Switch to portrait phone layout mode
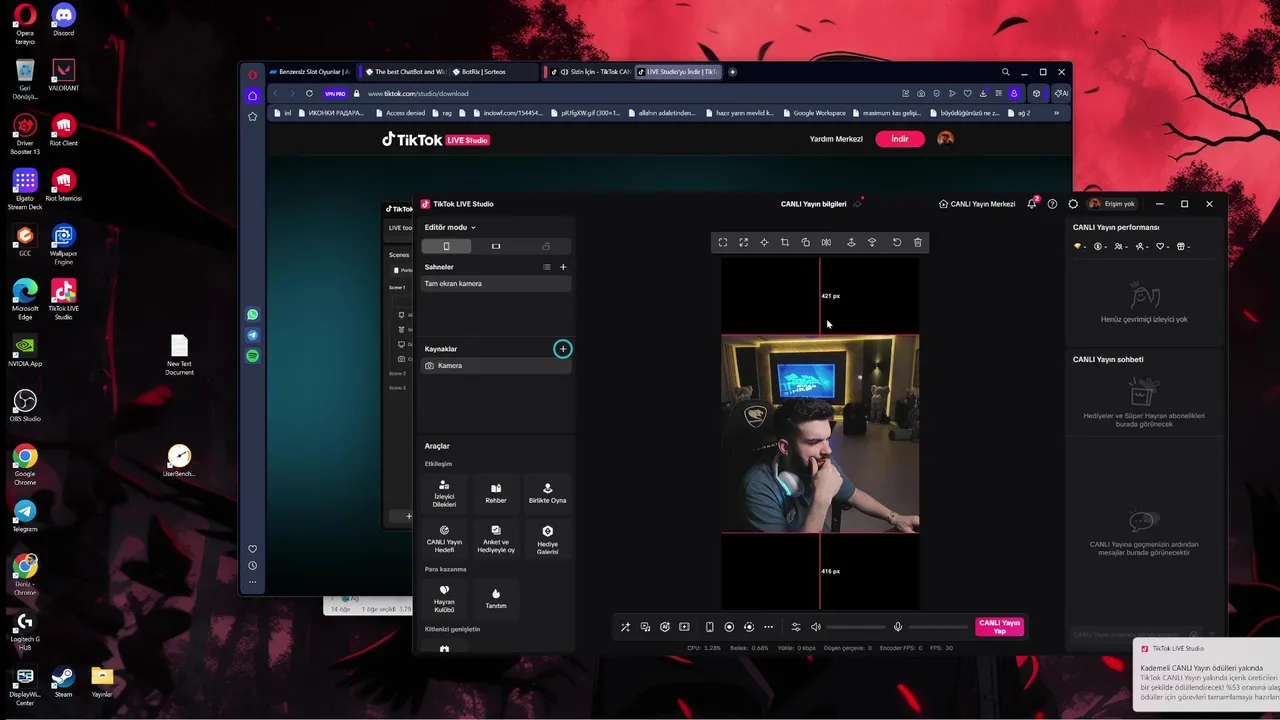The height and width of the screenshot is (720, 1280). (x=446, y=246)
